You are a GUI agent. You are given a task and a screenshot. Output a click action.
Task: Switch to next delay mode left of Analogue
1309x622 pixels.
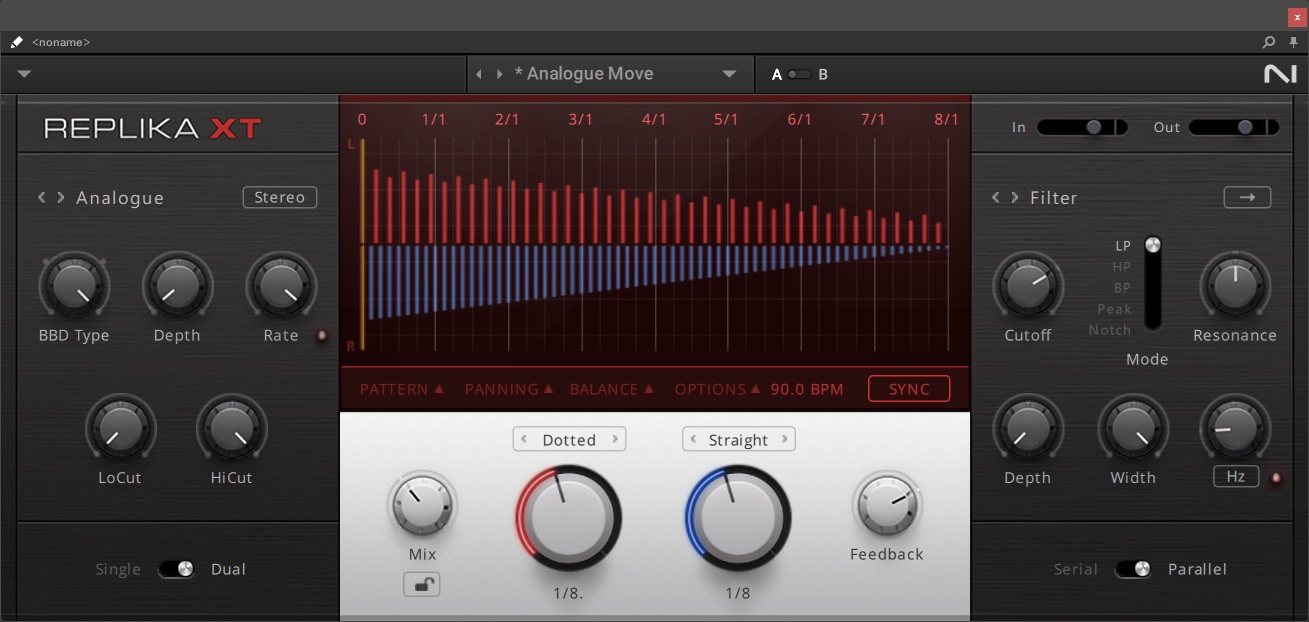(60, 198)
